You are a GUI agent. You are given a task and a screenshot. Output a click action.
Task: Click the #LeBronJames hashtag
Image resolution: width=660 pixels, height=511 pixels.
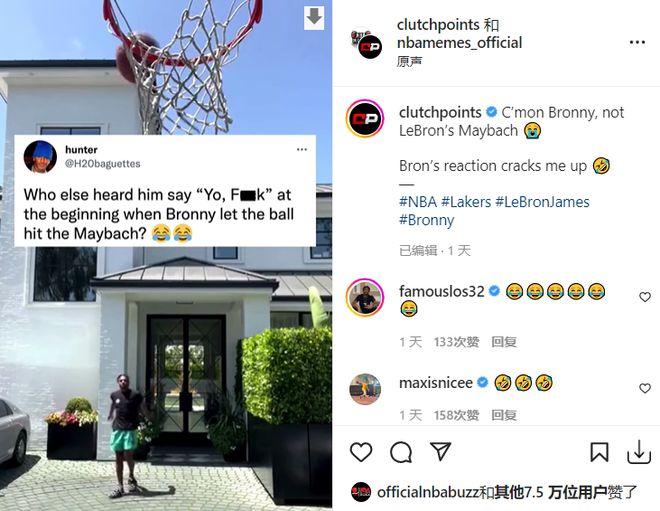(542, 202)
